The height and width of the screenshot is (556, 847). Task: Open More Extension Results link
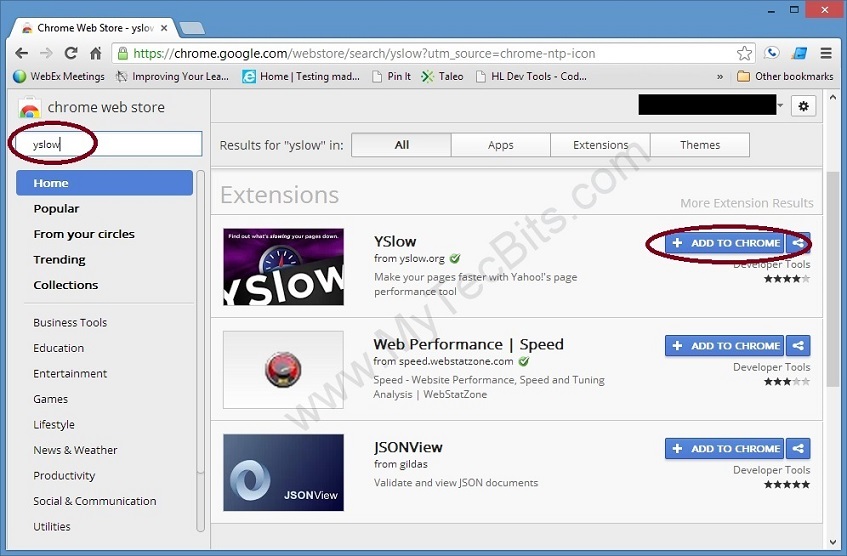[x=747, y=203]
